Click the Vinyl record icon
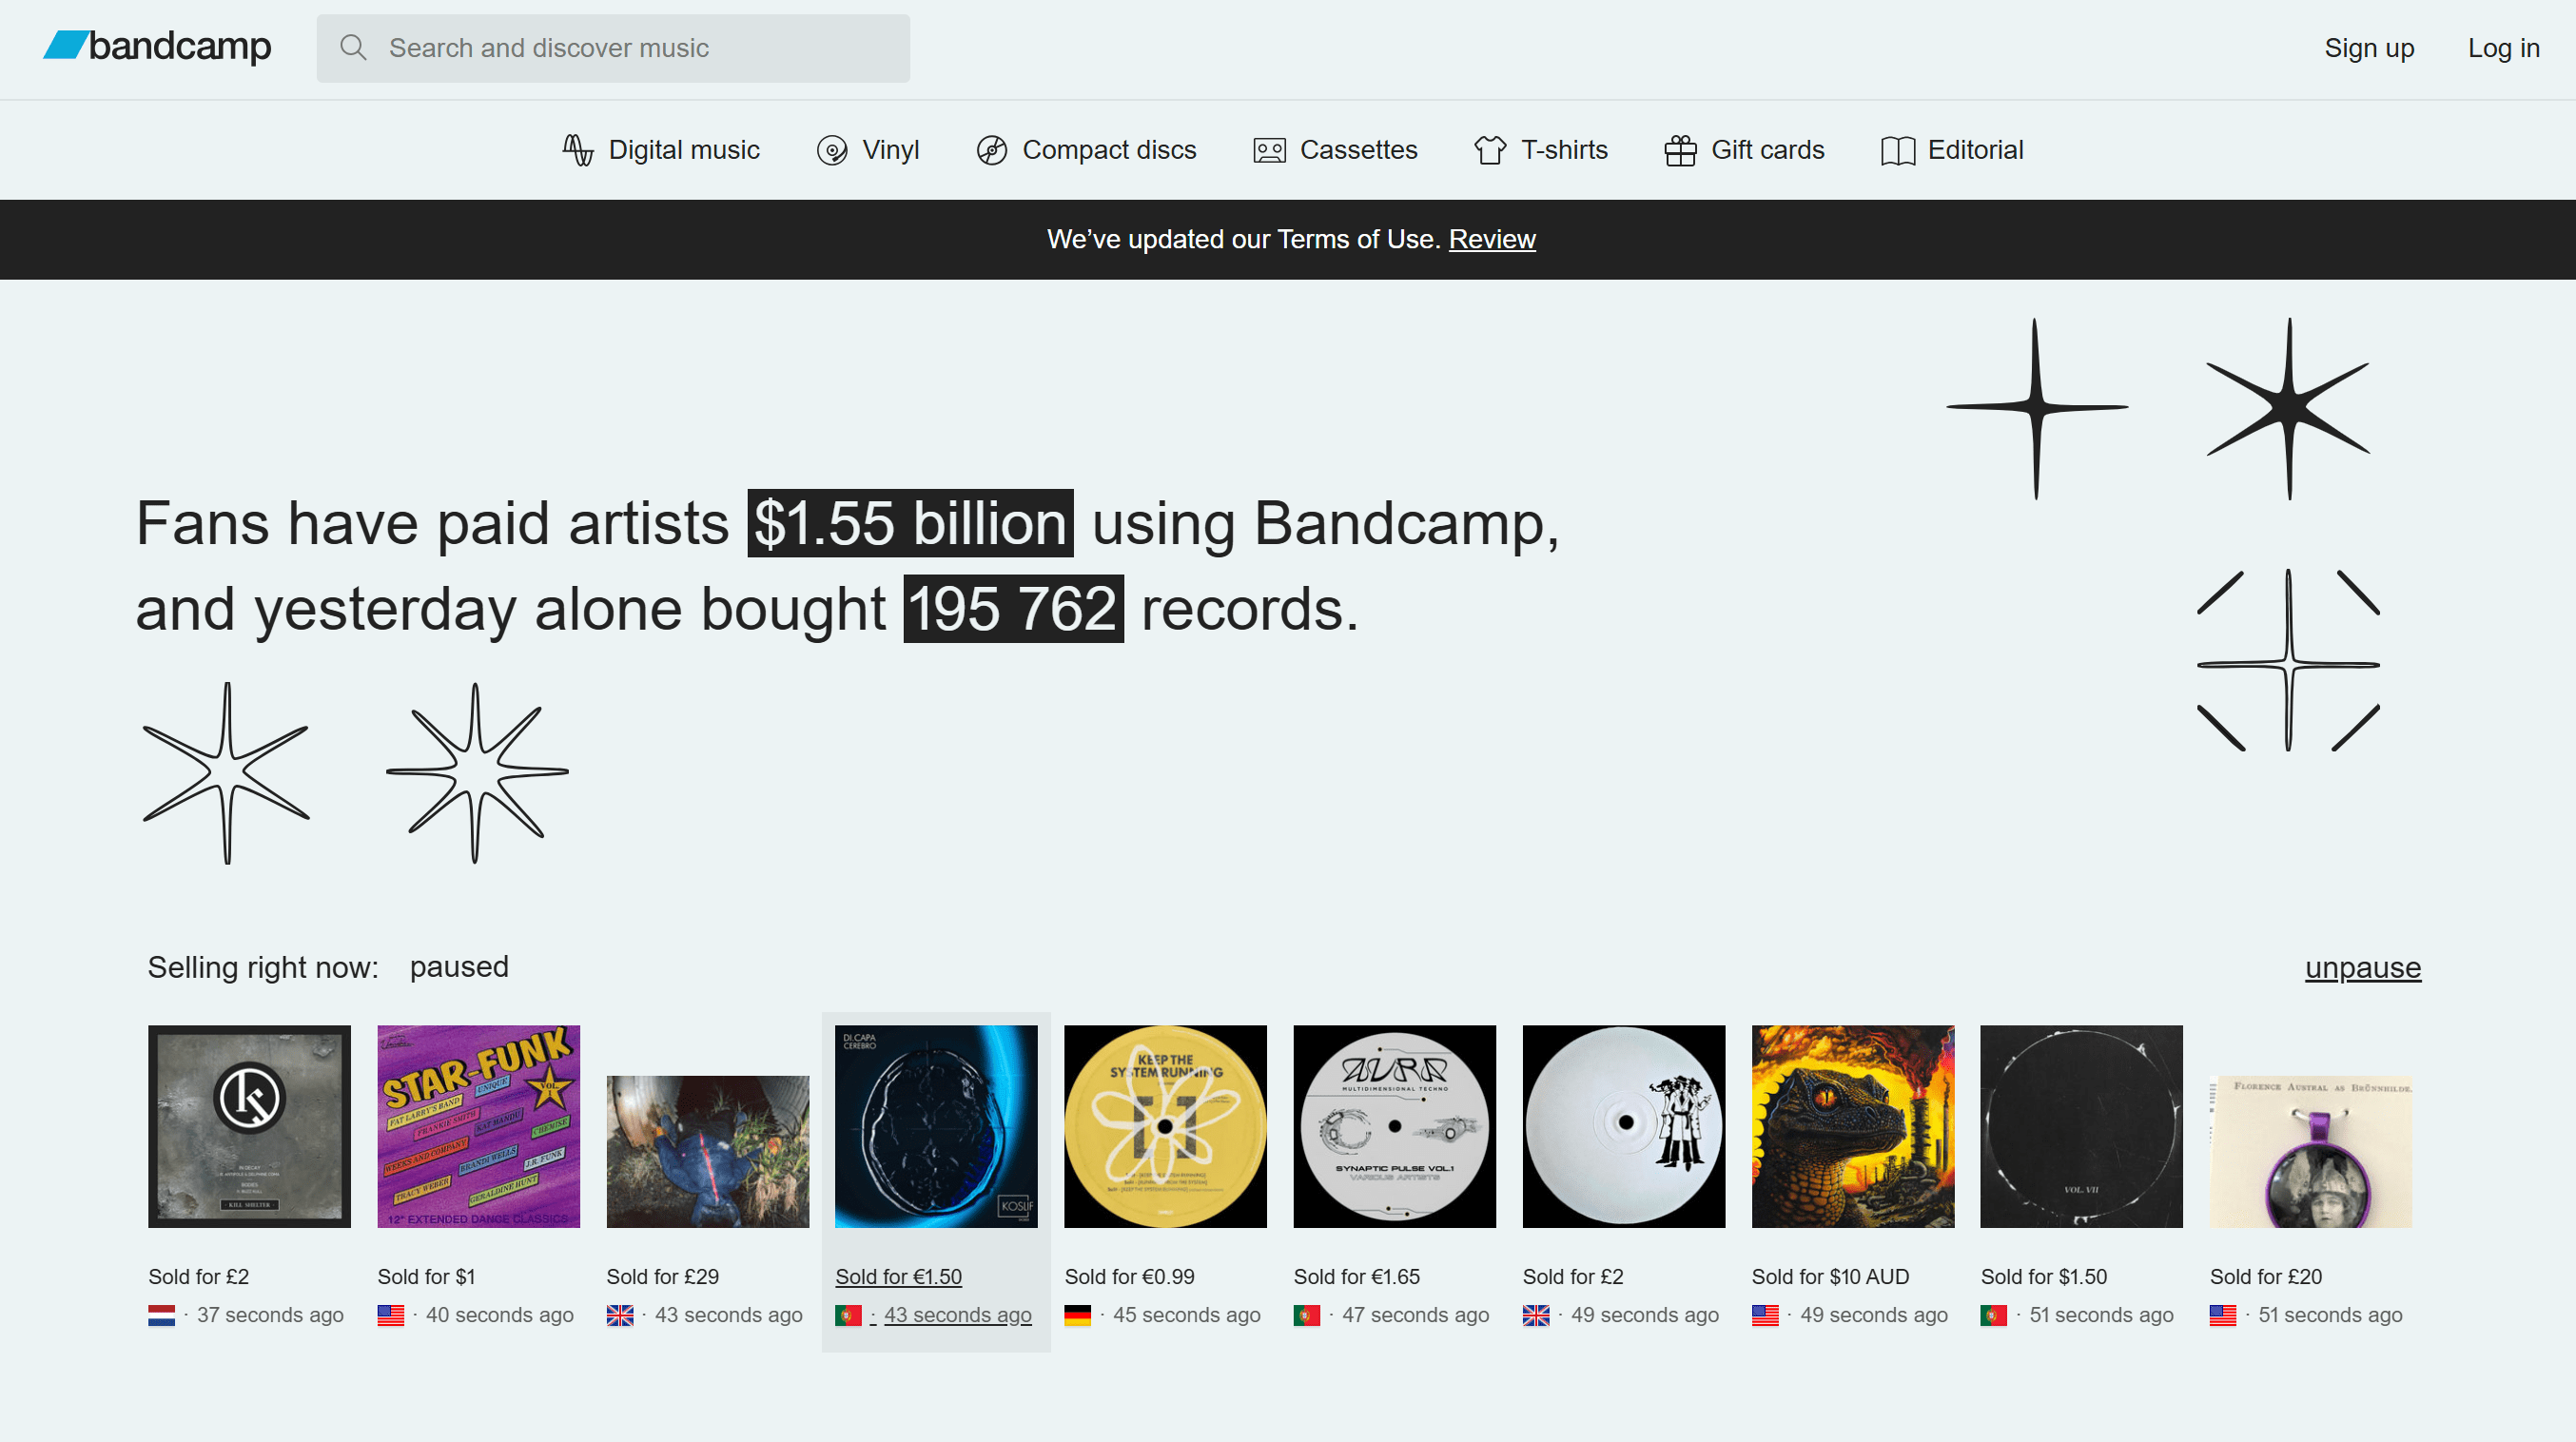 [x=832, y=150]
